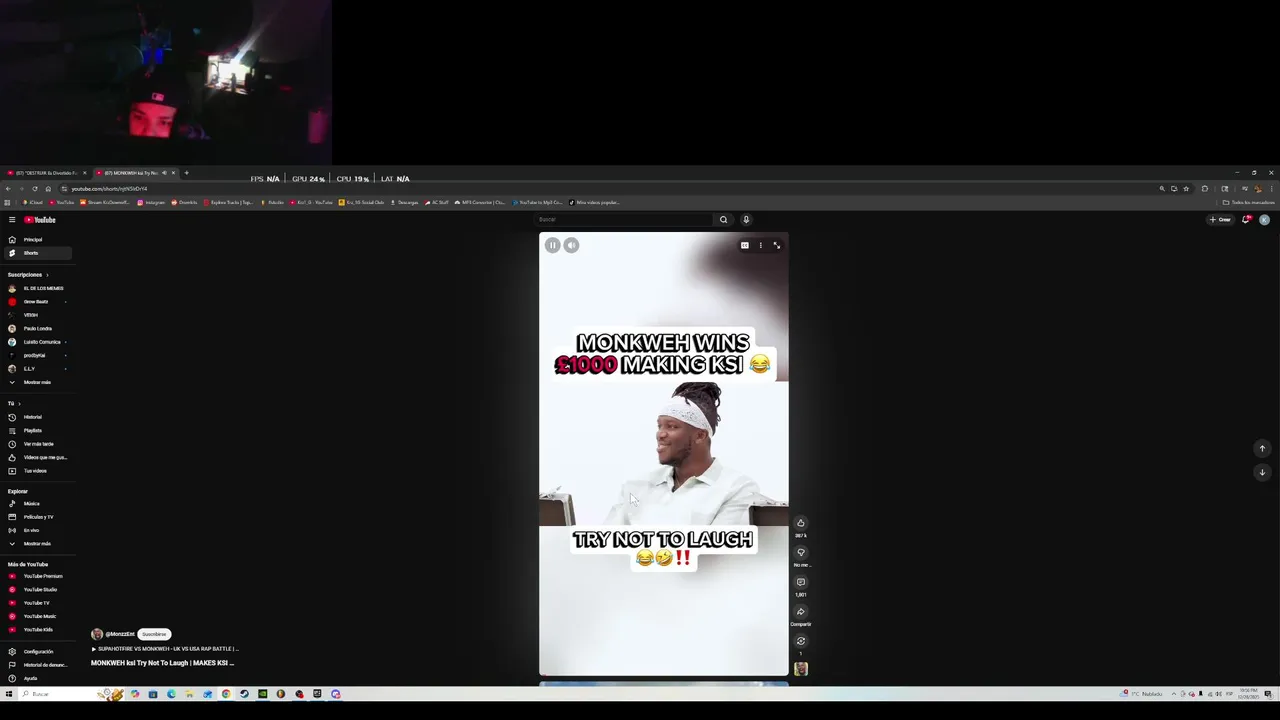Open the Crear button
The width and height of the screenshot is (1280, 720).
click(1220, 220)
